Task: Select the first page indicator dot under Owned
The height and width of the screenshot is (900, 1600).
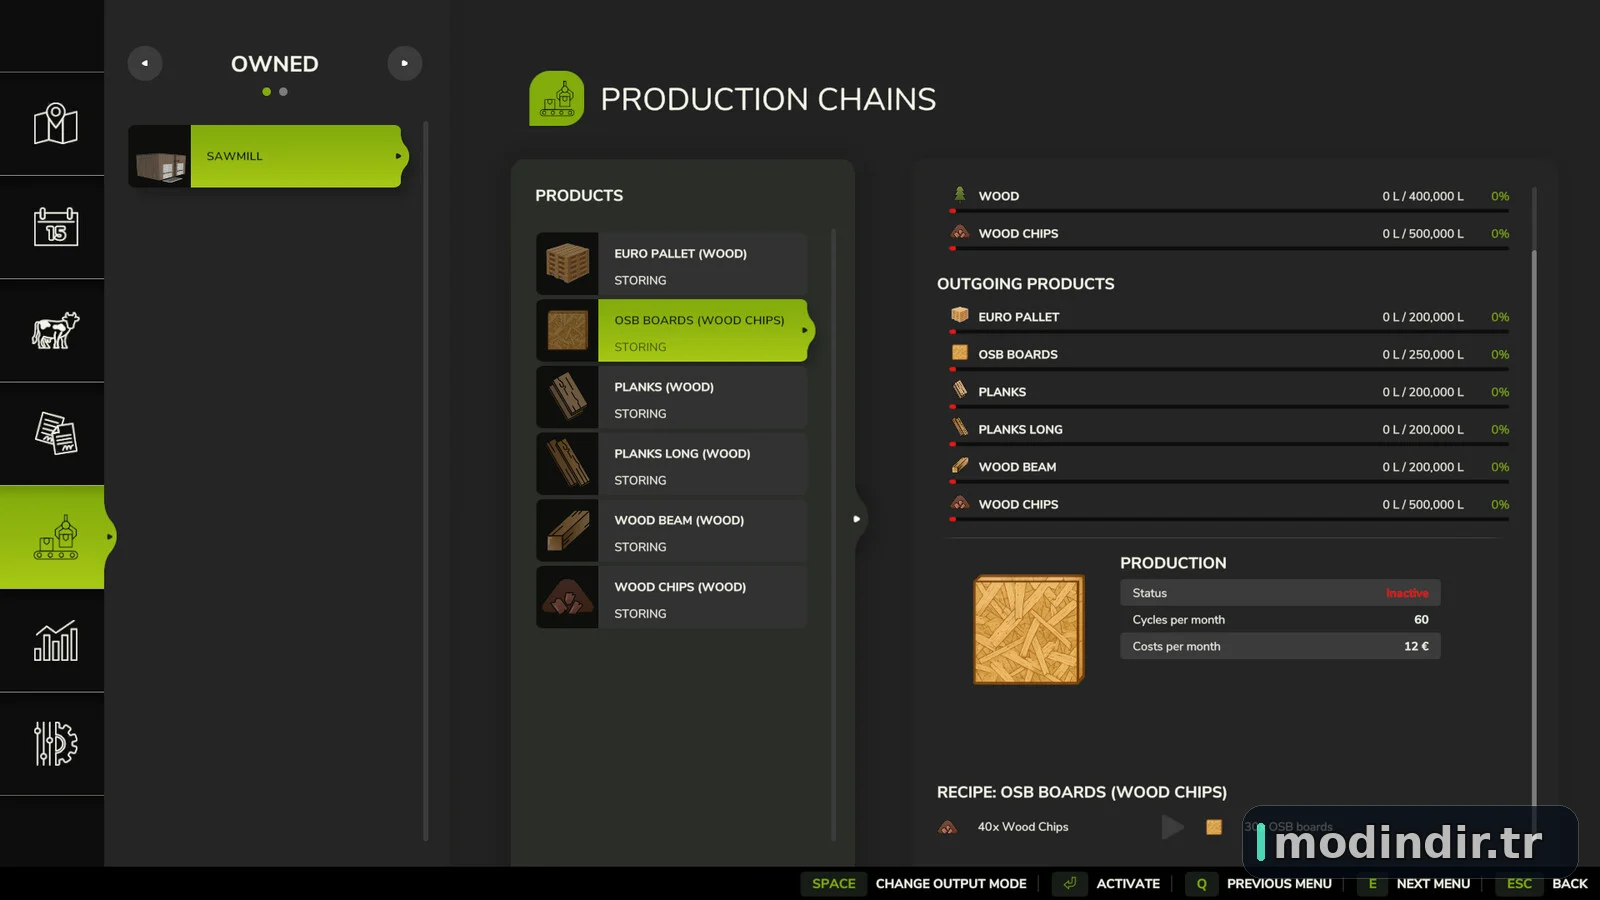Action: click(x=267, y=92)
